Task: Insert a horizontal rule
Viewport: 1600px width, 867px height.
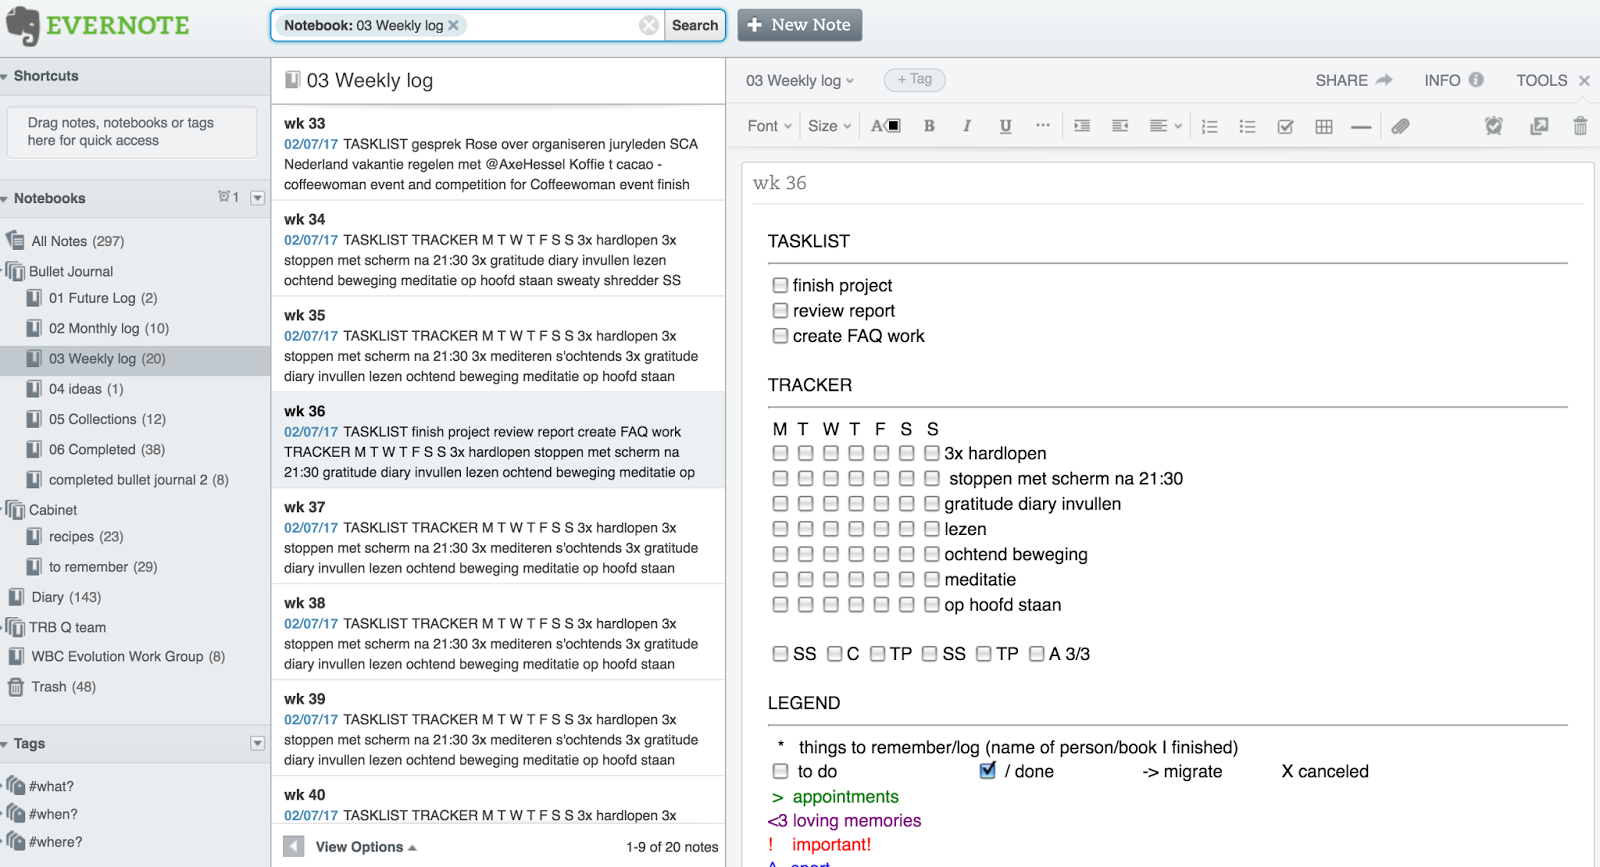Action: coord(1361,127)
